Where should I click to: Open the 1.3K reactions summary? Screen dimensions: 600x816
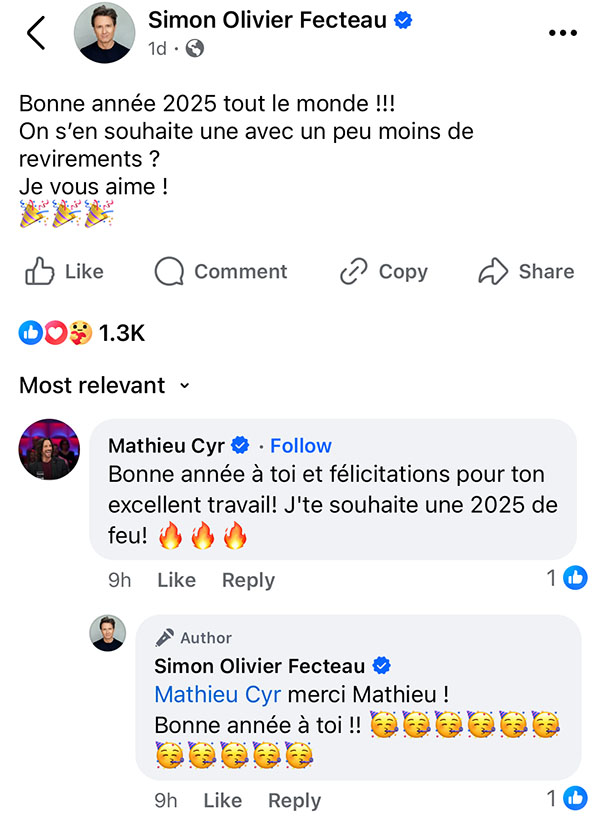click(82, 333)
